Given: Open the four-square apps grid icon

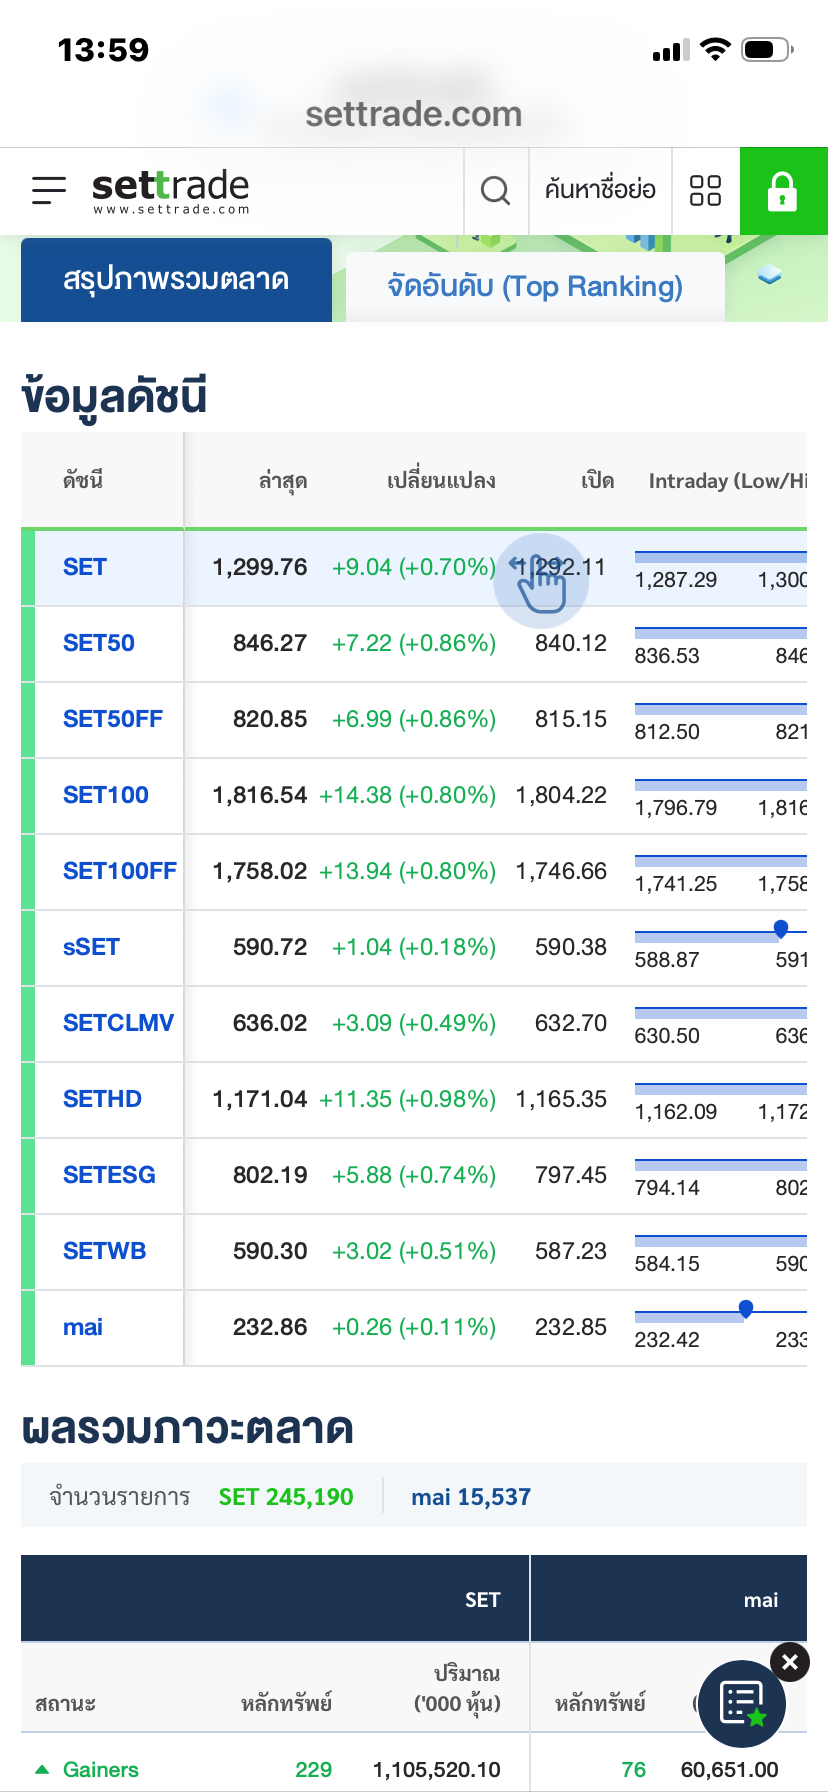Looking at the screenshot, I should pos(705,190).
